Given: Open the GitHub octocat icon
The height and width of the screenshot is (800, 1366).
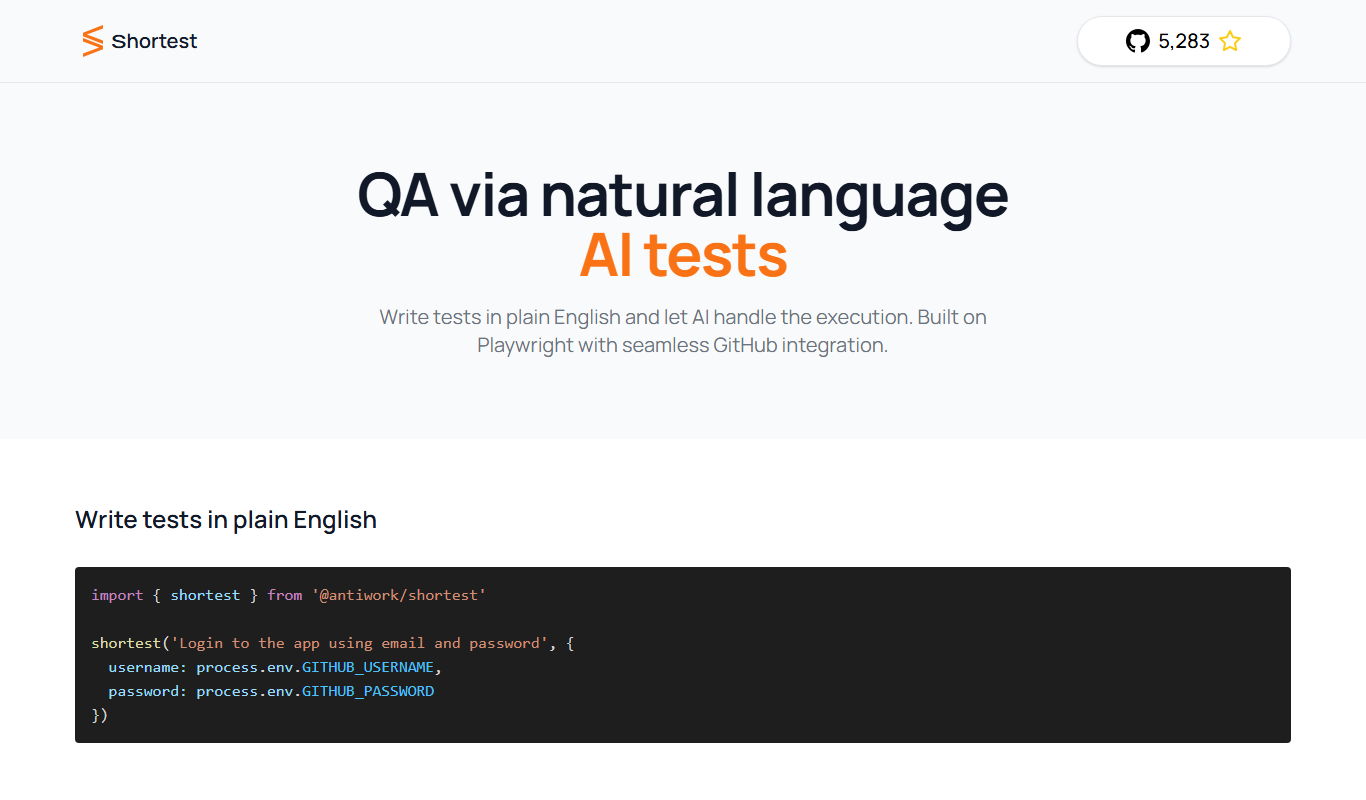Looking at the screenshot, I should pyautogui.click(x=1138, y=41).
